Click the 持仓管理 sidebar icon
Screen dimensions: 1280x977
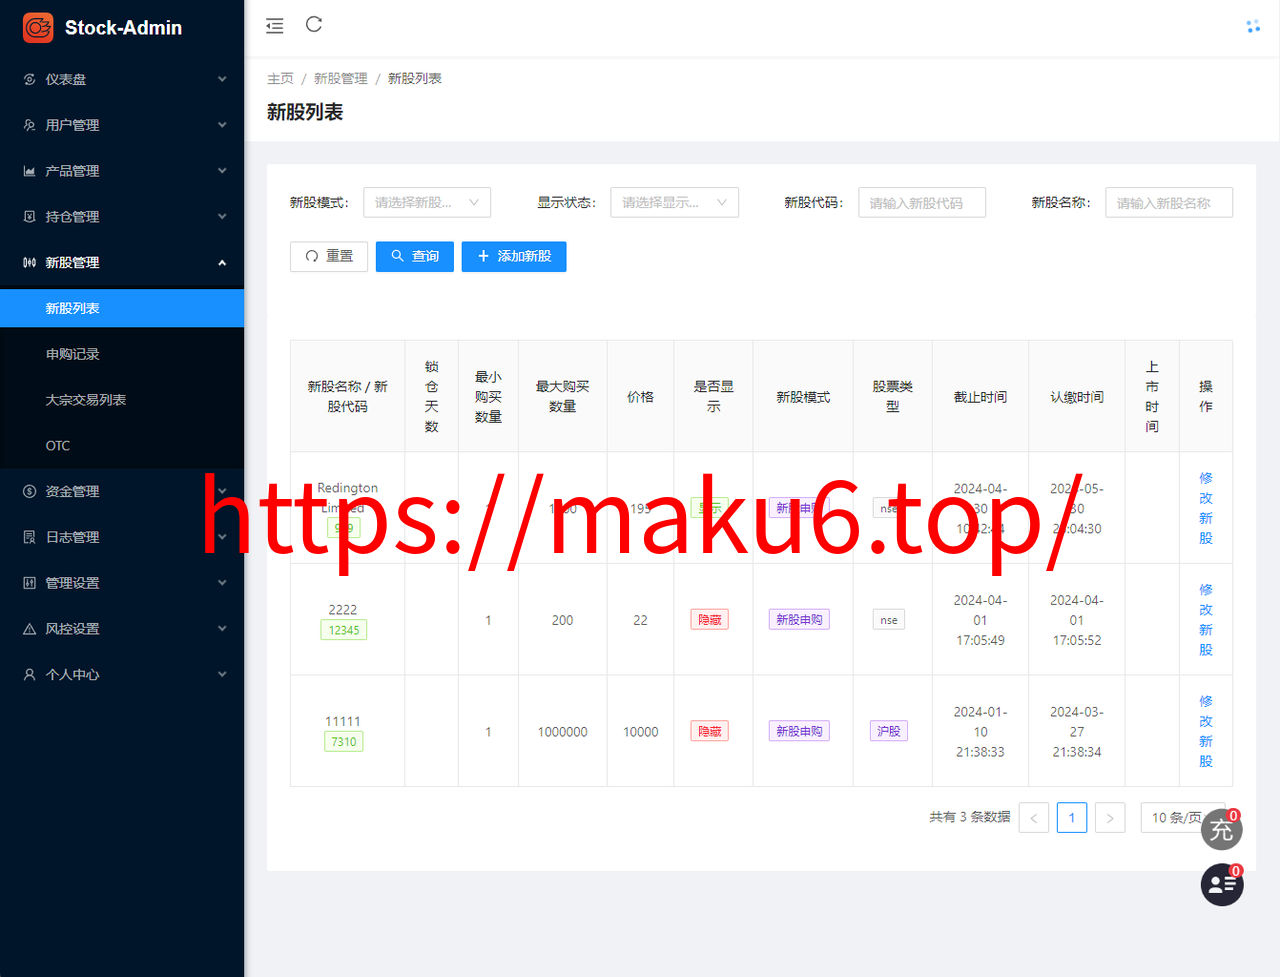click(29, 216)
